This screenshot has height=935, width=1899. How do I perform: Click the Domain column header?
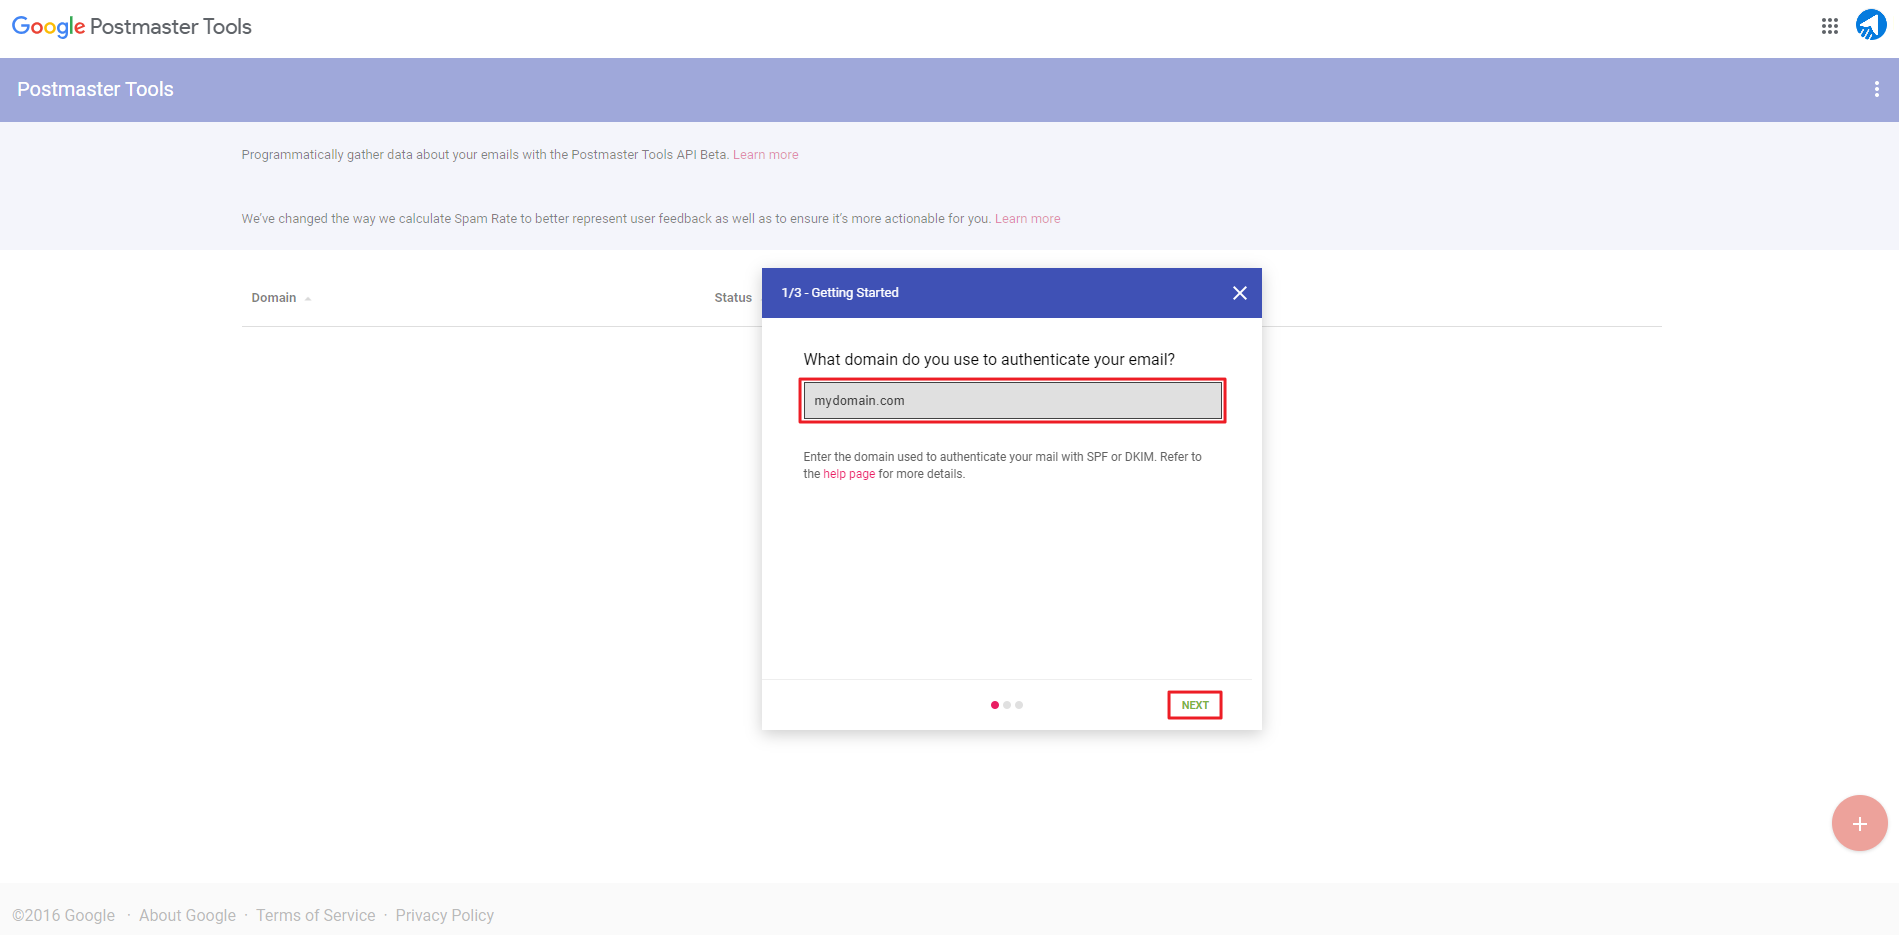pyautogui.click(x=273, y=297)
